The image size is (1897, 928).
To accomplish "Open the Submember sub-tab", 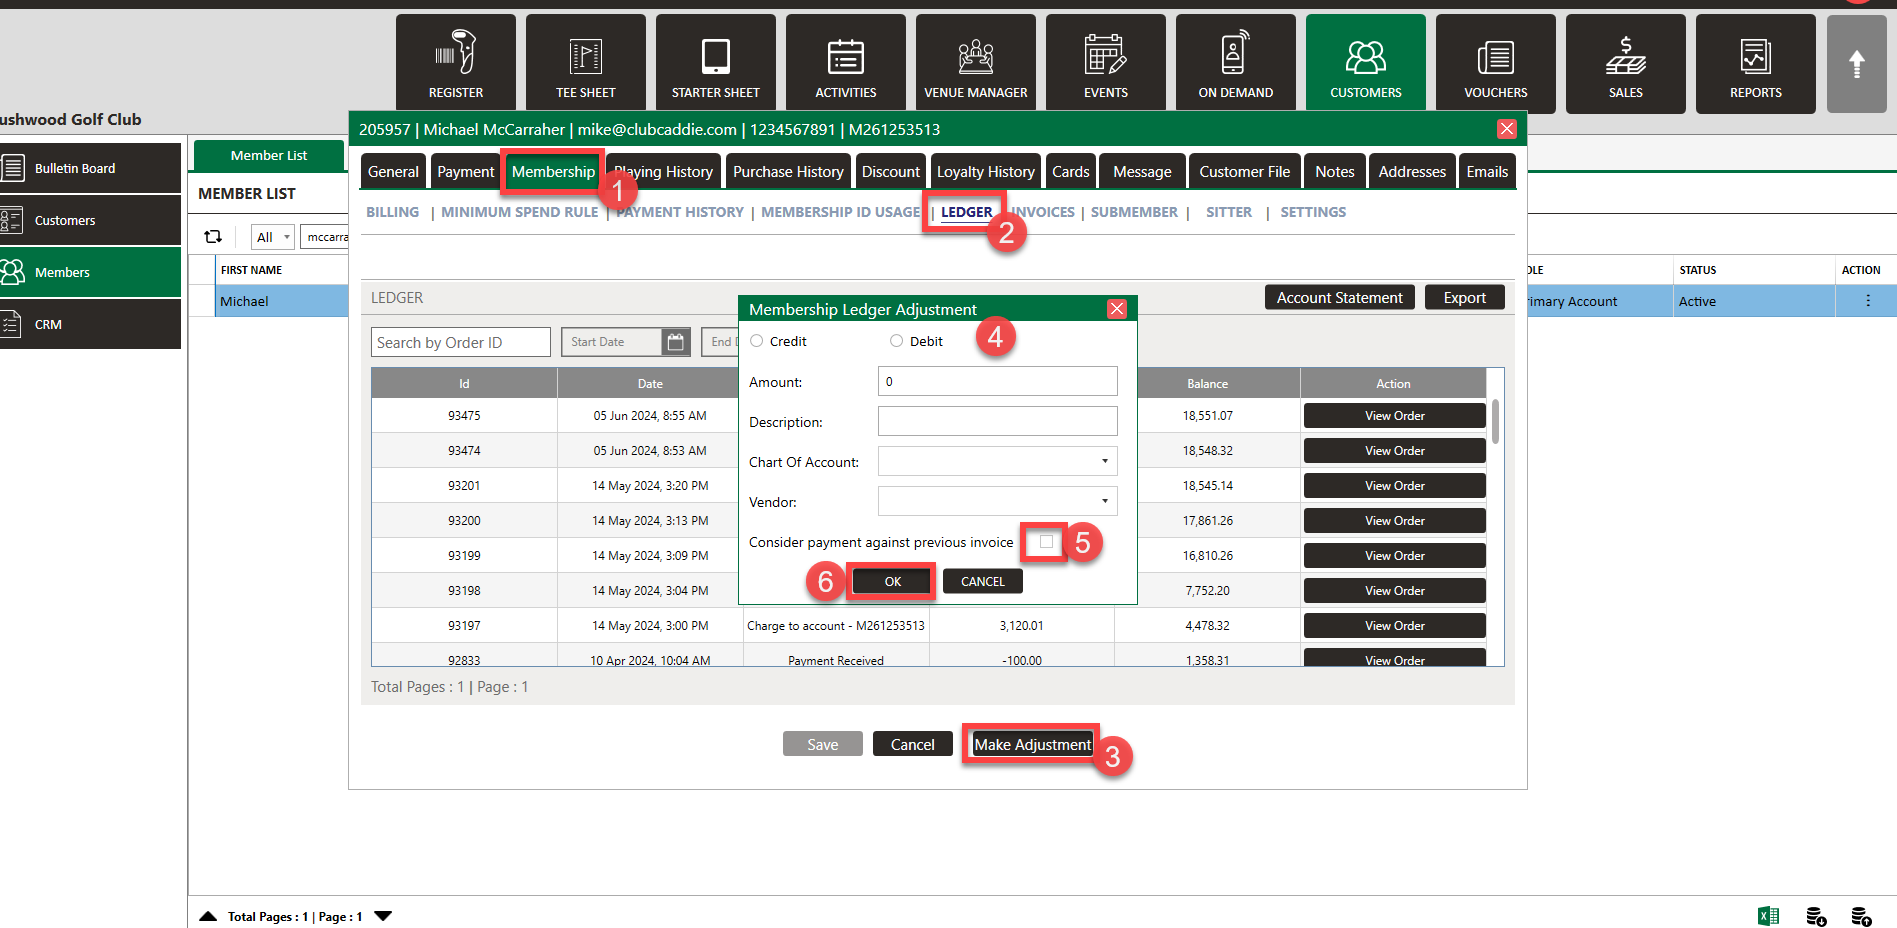I will click(1134, 212).
